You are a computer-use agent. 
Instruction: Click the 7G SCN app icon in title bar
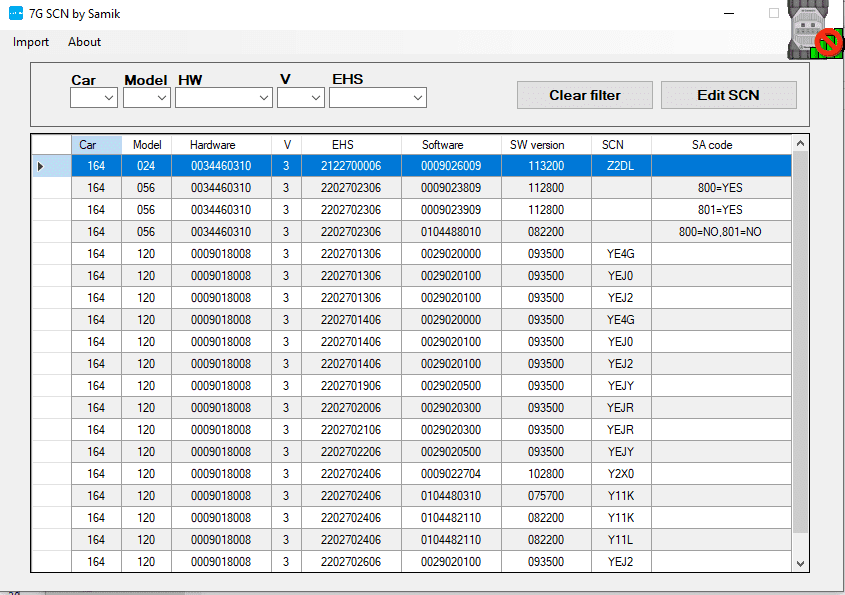click(16, 14)
